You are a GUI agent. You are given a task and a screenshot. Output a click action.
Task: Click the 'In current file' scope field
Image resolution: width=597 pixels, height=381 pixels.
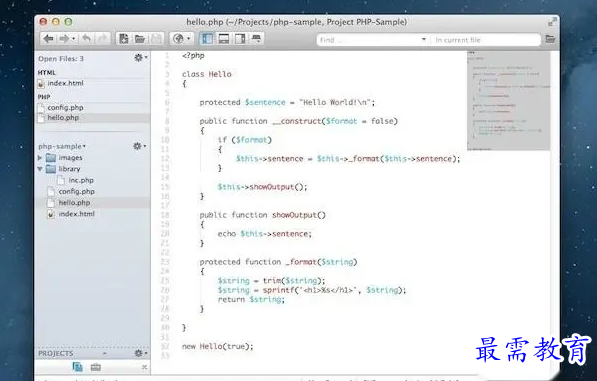click(x=485, y=40)
